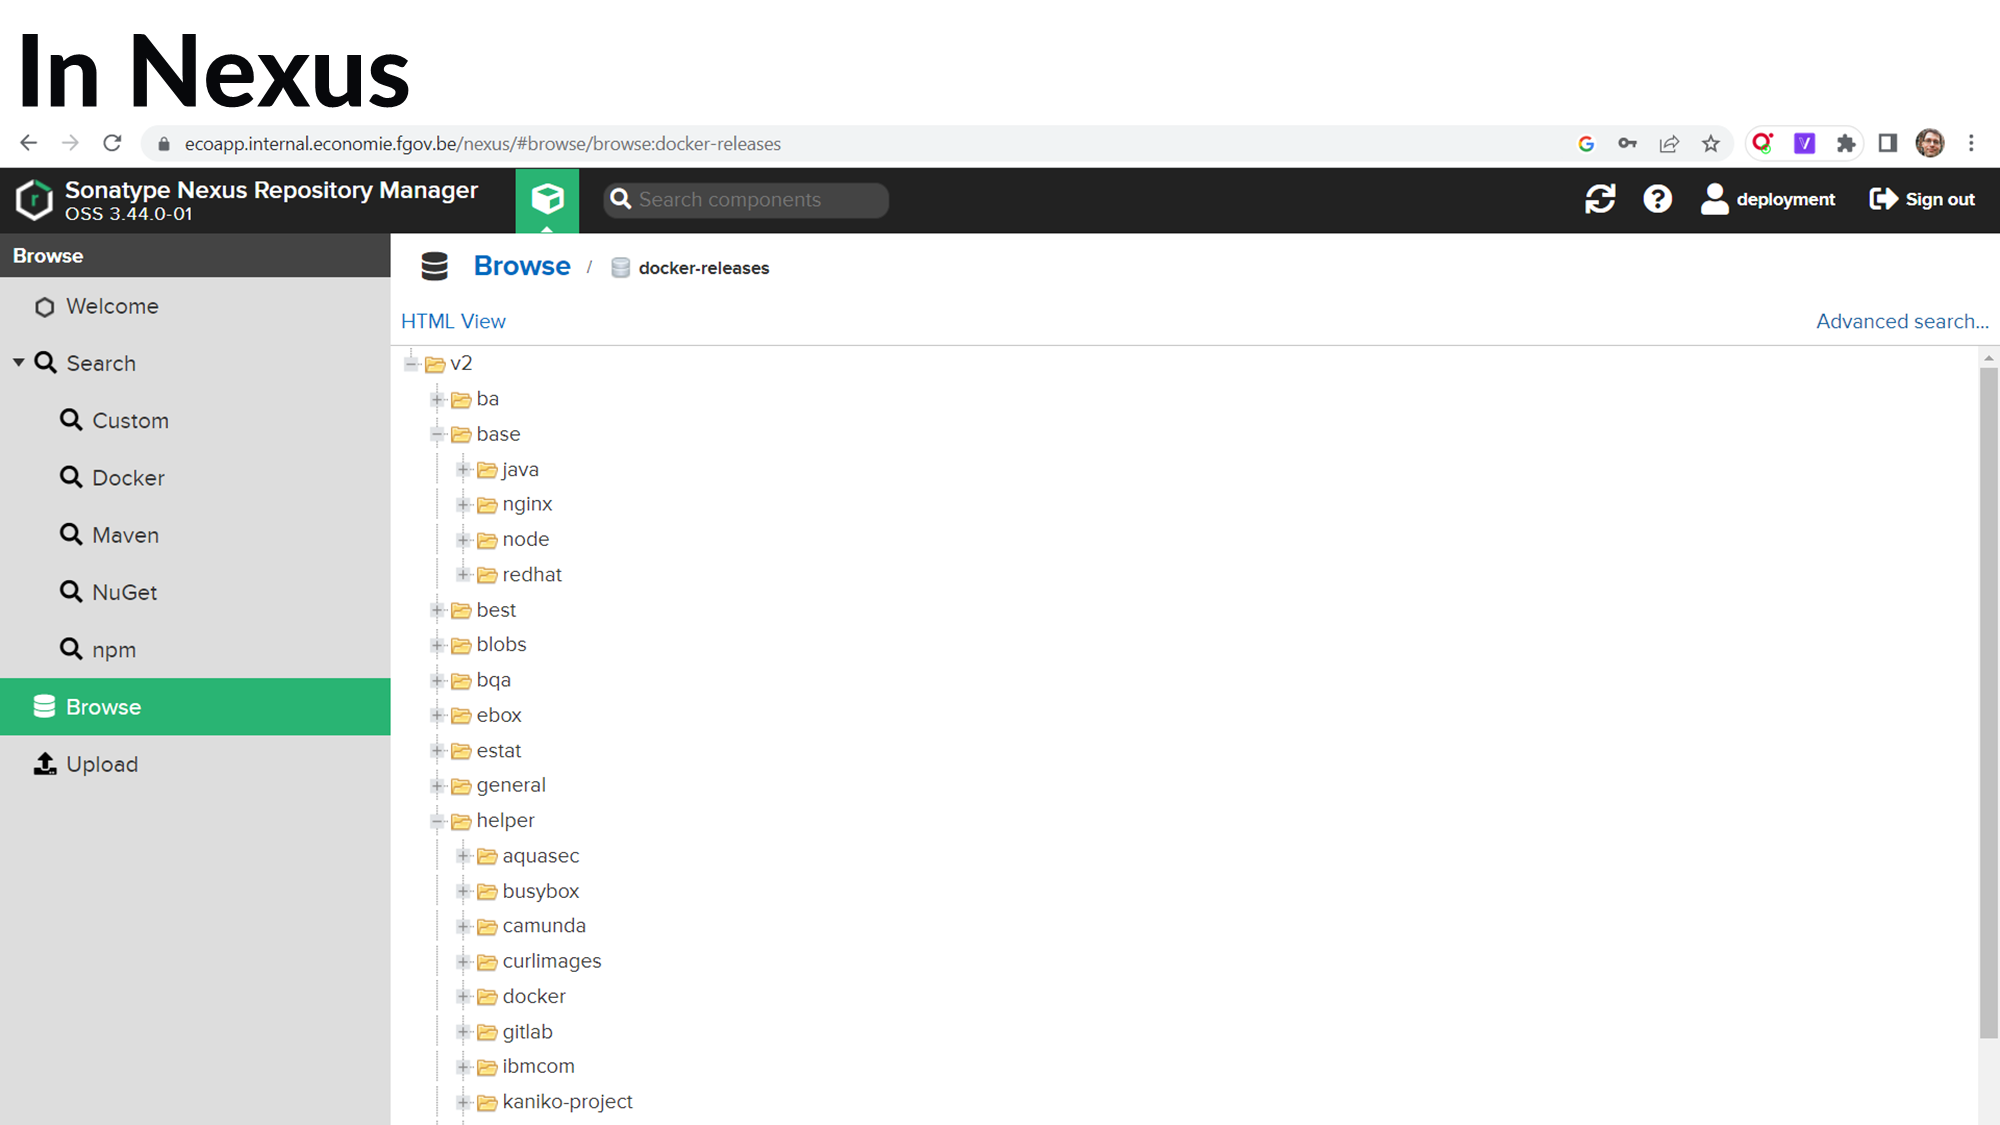Click the Sonatype Nexus logo

[34, 199]
